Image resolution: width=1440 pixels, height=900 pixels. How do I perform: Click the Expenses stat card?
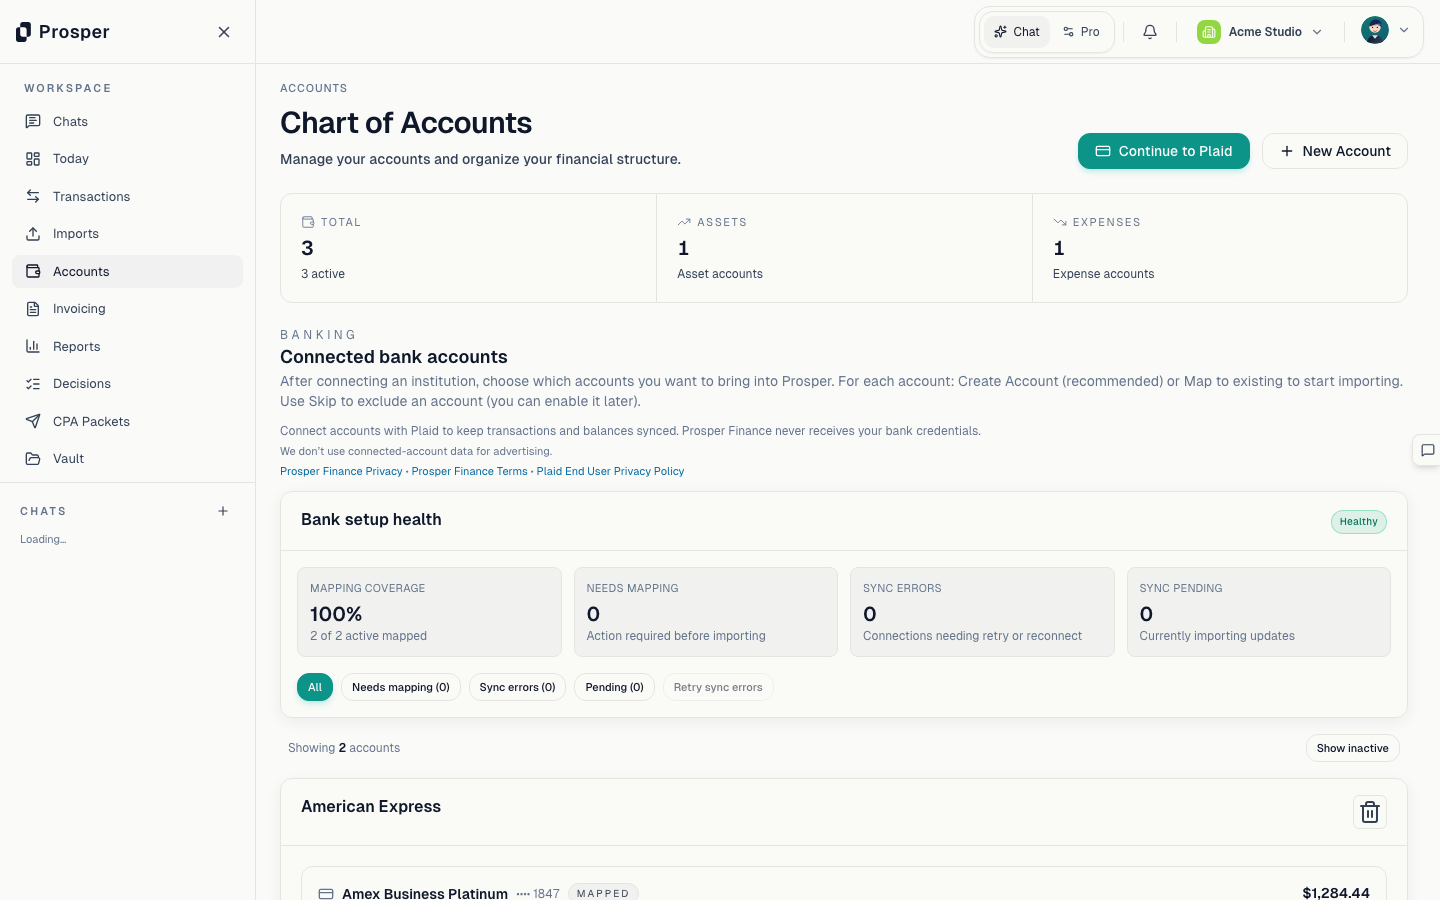tap(1220, 248)
